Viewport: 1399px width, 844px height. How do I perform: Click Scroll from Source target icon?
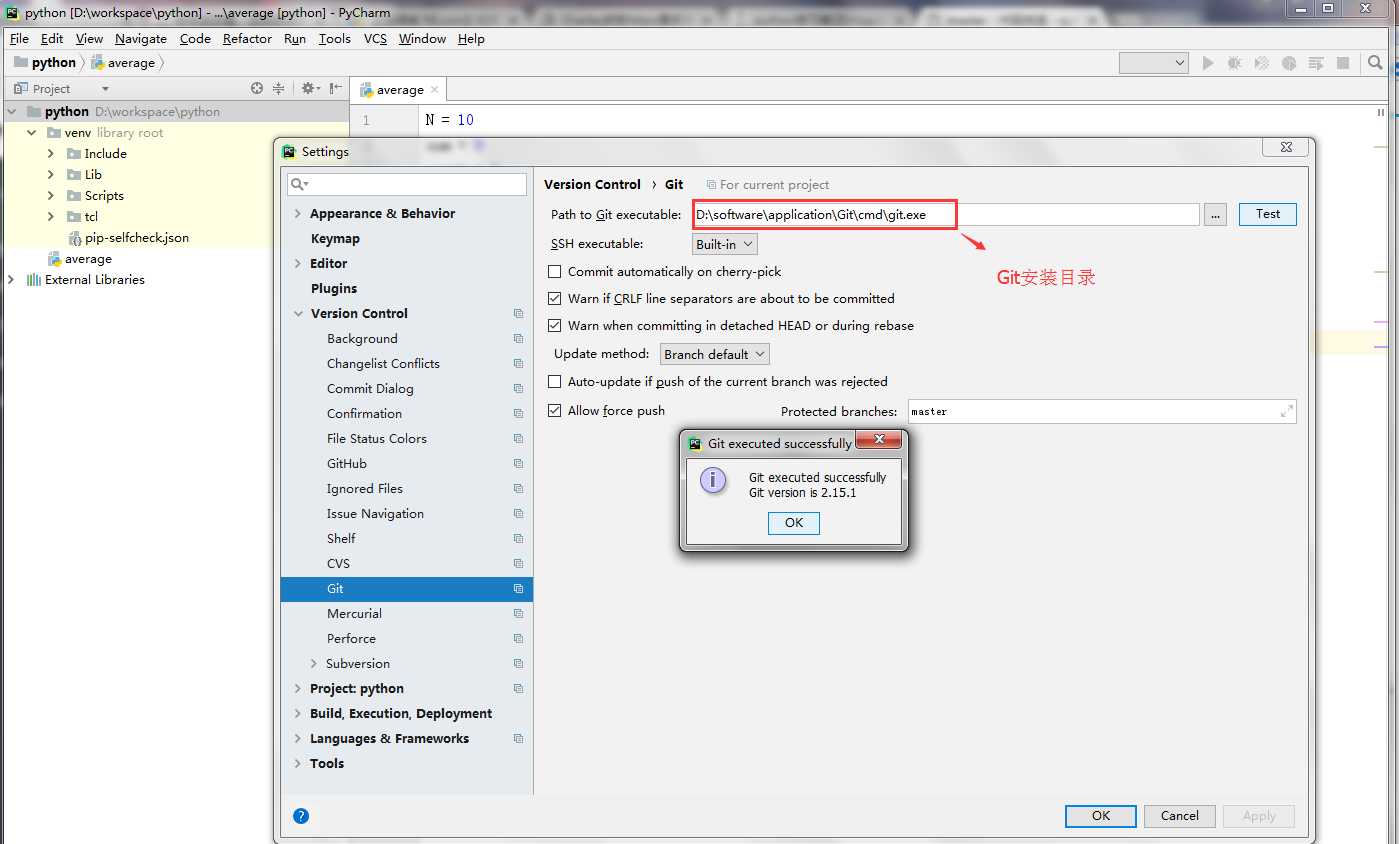pyautogui.click(x=257, y=88)
